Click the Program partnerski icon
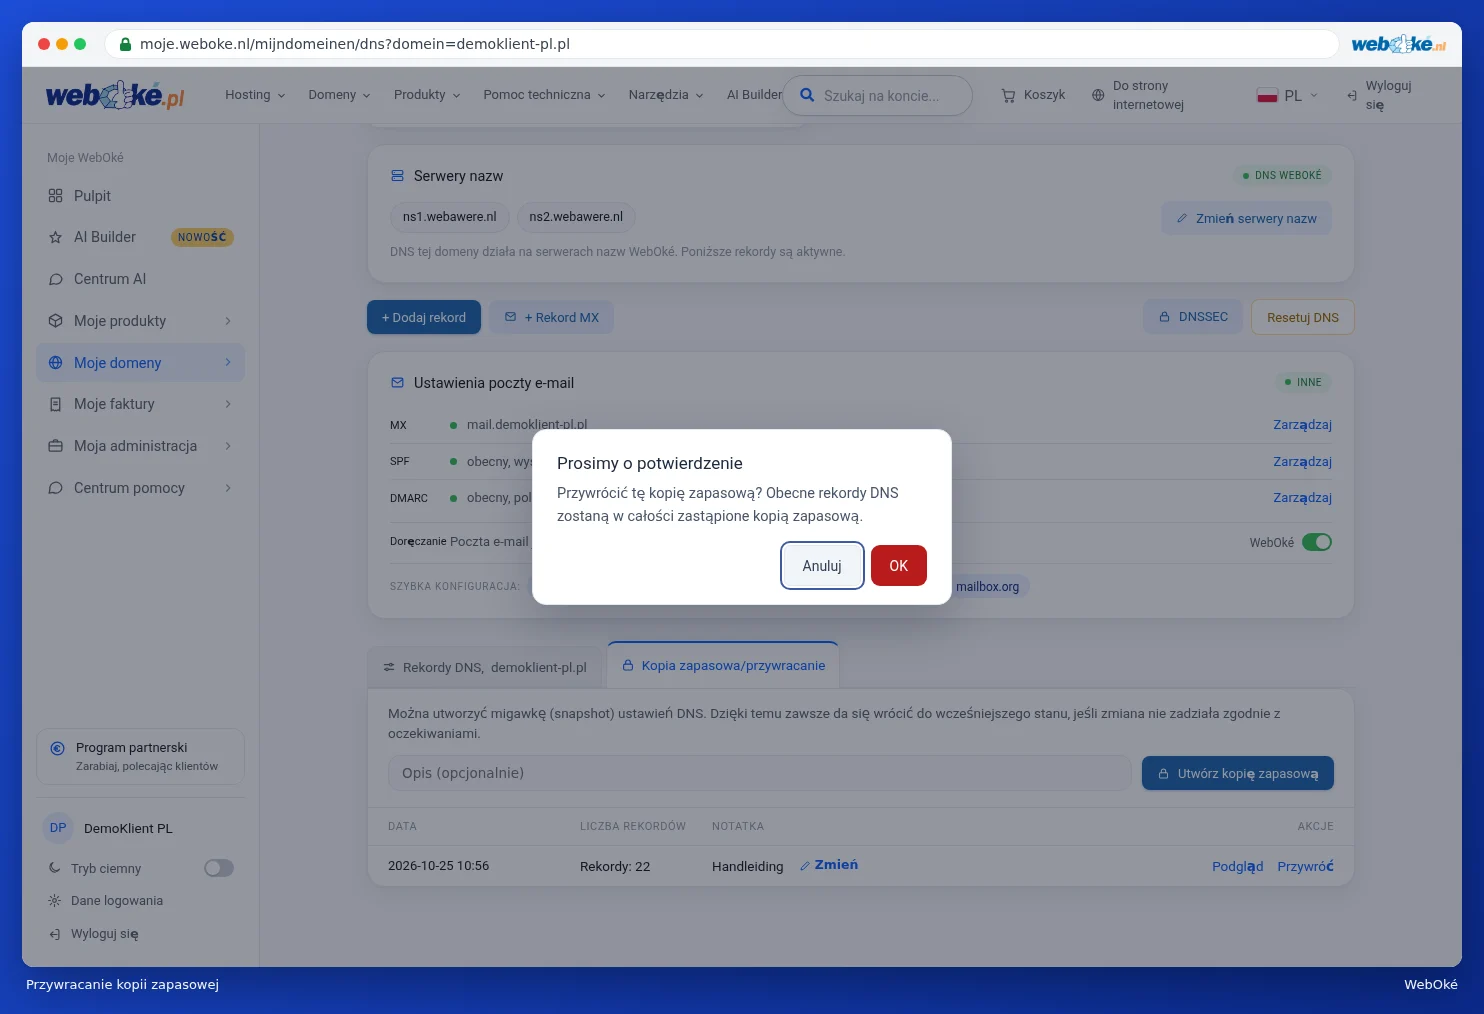This screenshot has width=1484, height=1014. pyautogui.click(x=57, y=748)
